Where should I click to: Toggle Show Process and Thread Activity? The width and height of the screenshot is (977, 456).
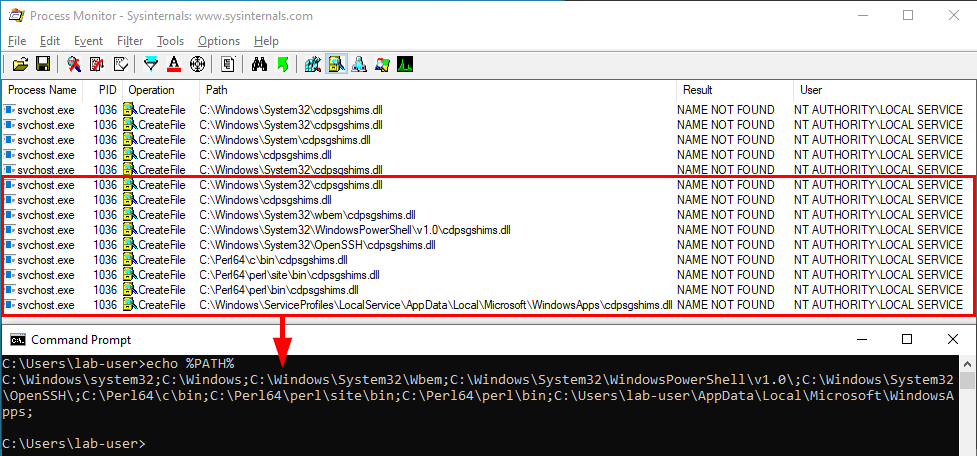[382, 64]
